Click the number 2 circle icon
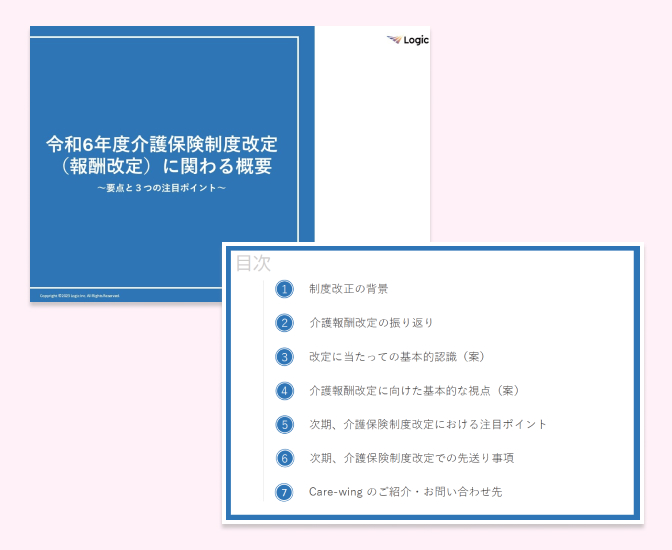Screen dimensions: 672x550 click(285, 323)
